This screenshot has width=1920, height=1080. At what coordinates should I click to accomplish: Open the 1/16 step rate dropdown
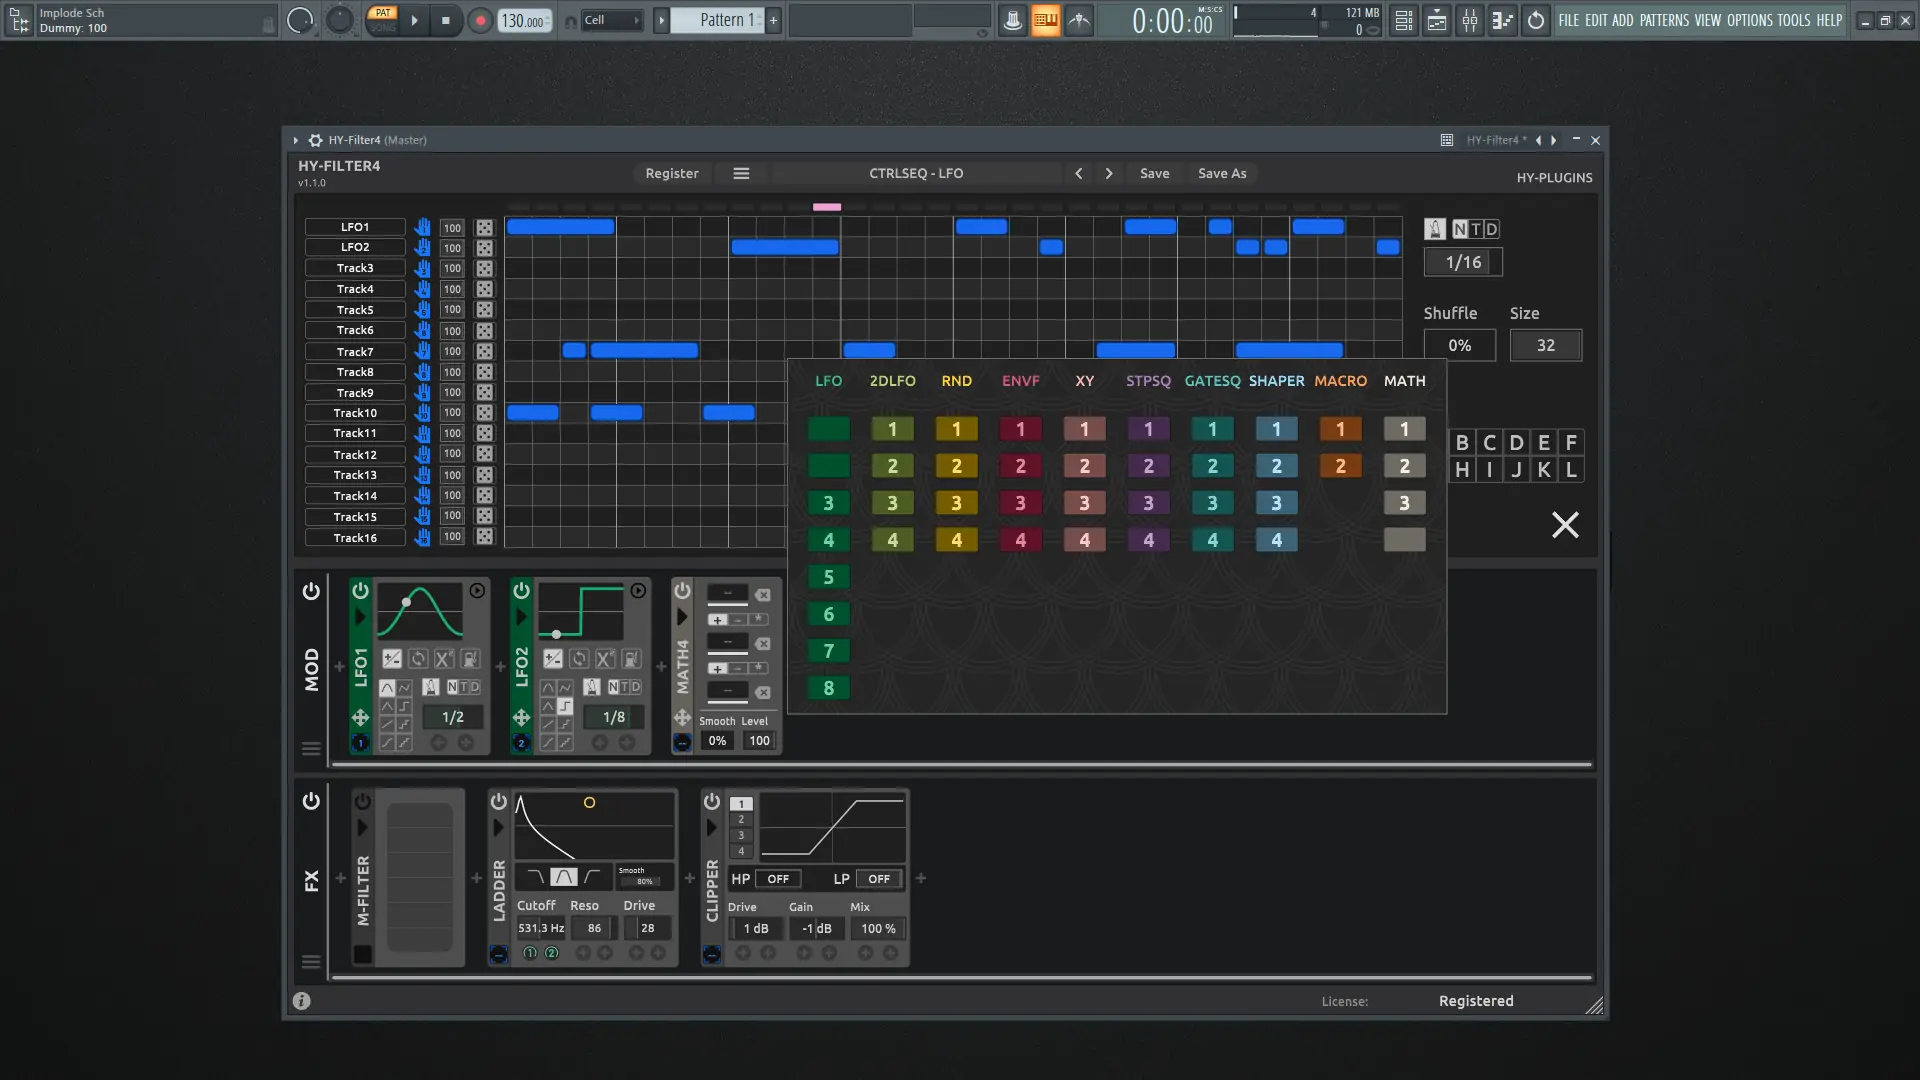tap(1463, 262)
